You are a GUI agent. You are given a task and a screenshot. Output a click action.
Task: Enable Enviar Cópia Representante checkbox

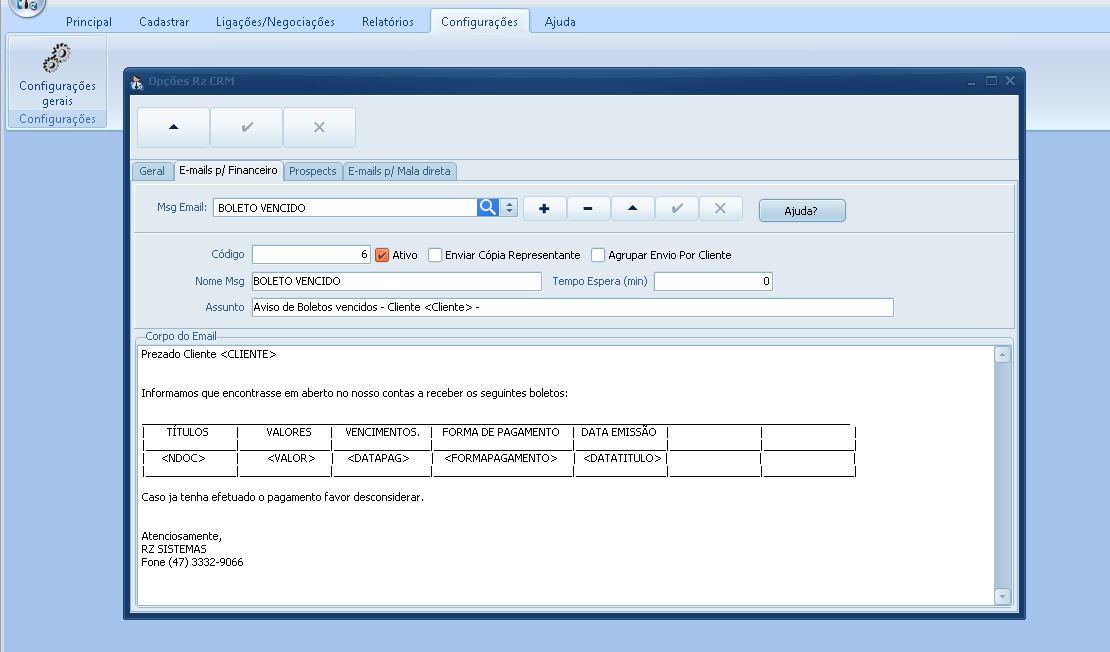tap(435, 255)
